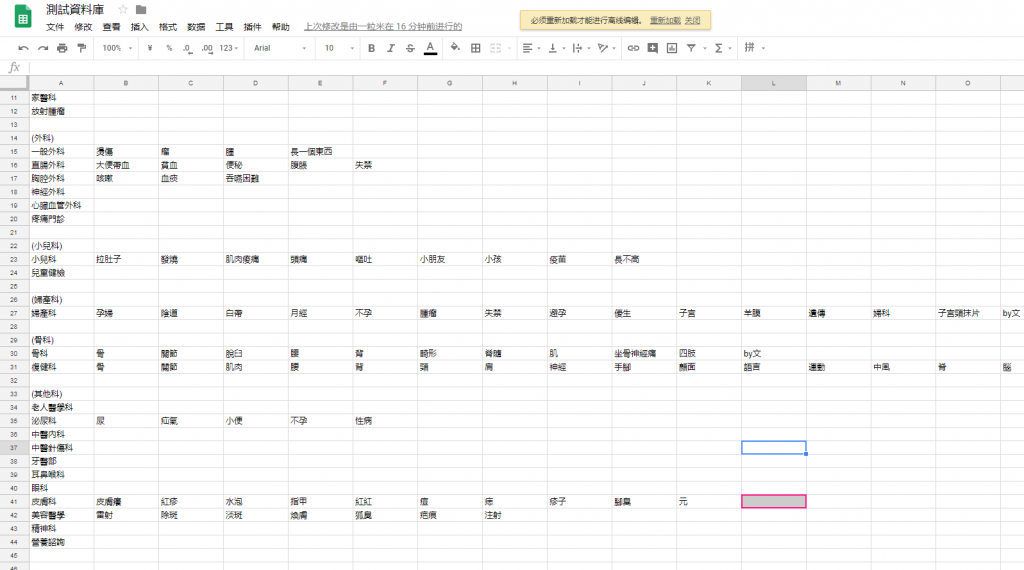Open the 插入 menu
Image resolution: width=1024 pixels, height=570 pixels.
coord(139,27)
